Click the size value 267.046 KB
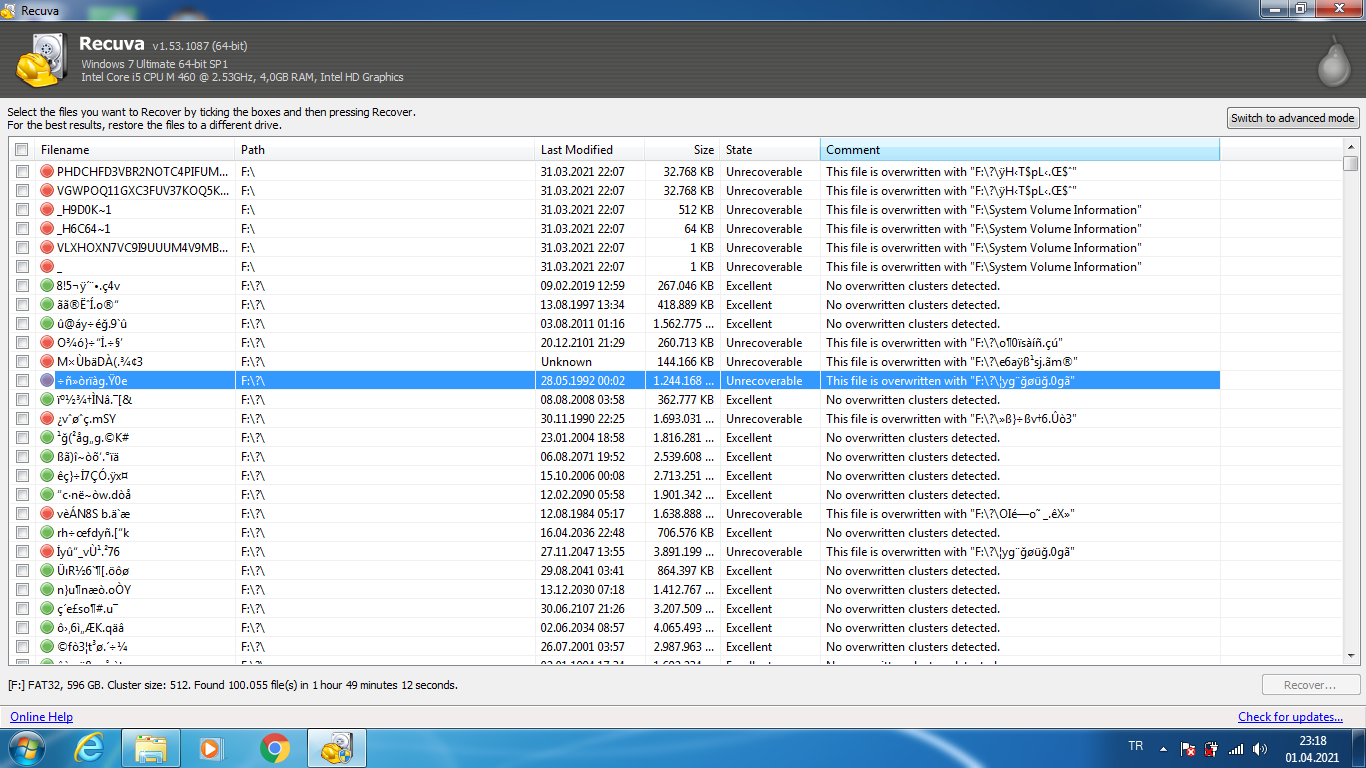Viewport: 1366px width, 768px height. point(685,286)
